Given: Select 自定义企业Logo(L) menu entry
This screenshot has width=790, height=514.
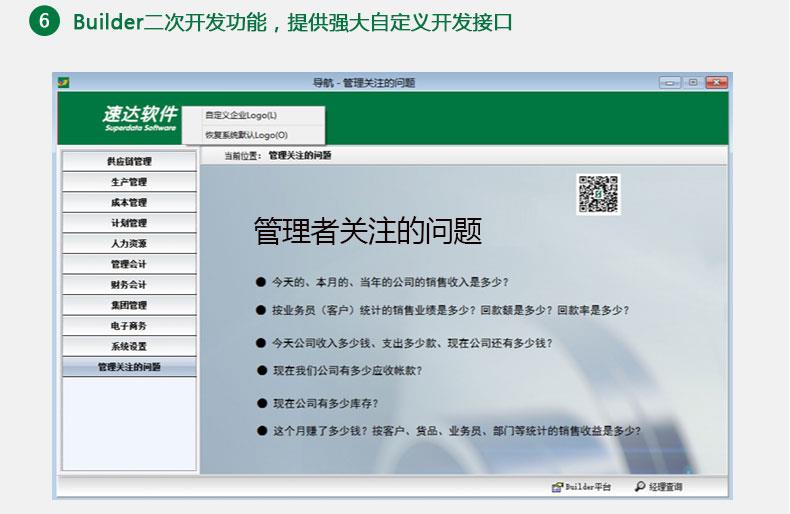Looking at the screenshot, I should click(x=240, y=115).
